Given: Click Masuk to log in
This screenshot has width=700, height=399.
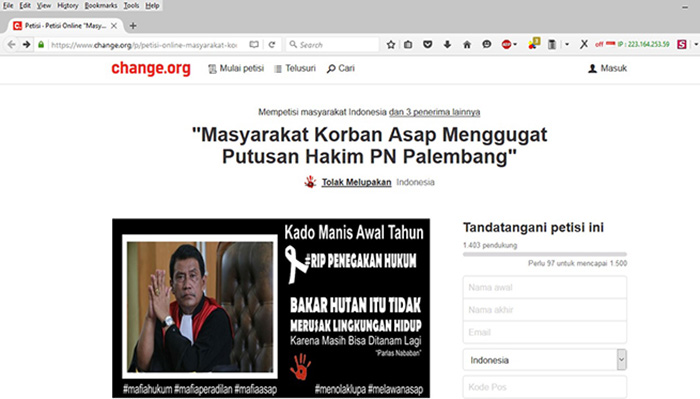Looking at the screenshot, I should point(607,68).
